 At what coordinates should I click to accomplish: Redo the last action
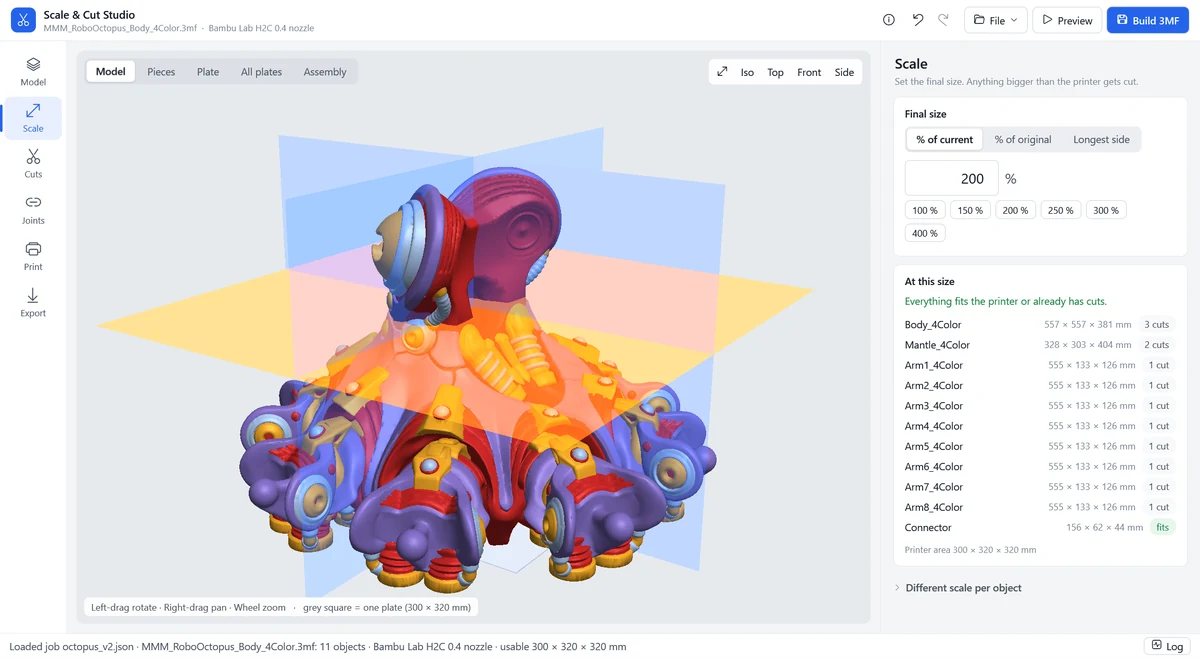pyautogui.click(x=943, y=20)
